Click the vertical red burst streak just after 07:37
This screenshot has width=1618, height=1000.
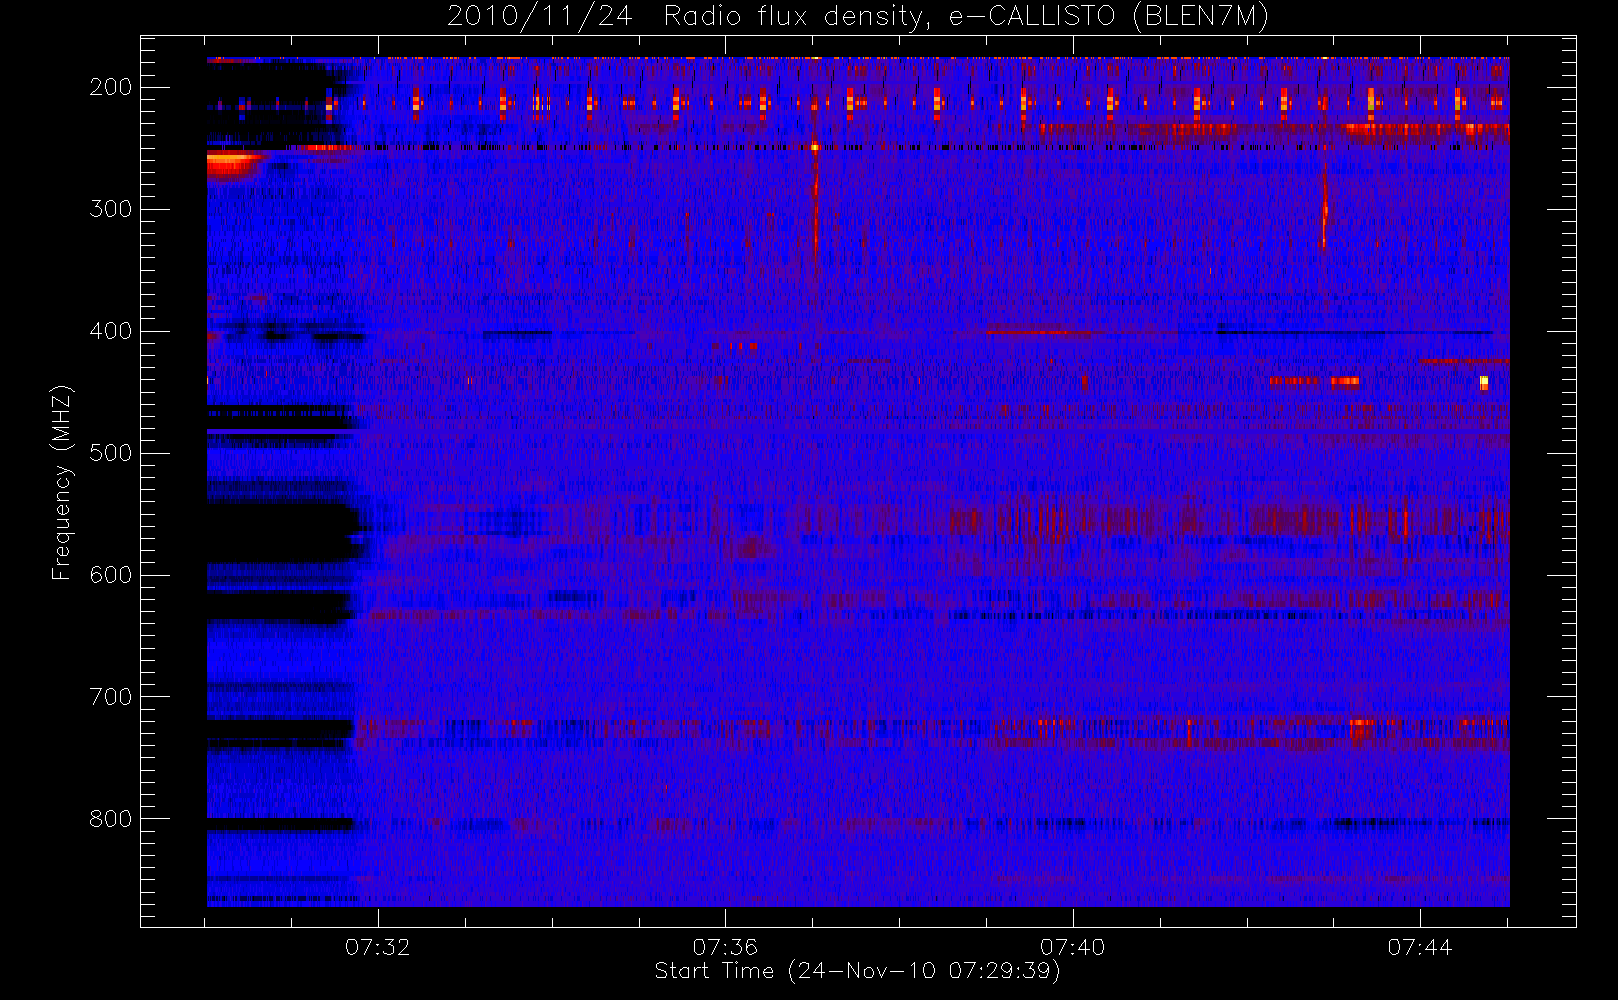coord(815,195)
